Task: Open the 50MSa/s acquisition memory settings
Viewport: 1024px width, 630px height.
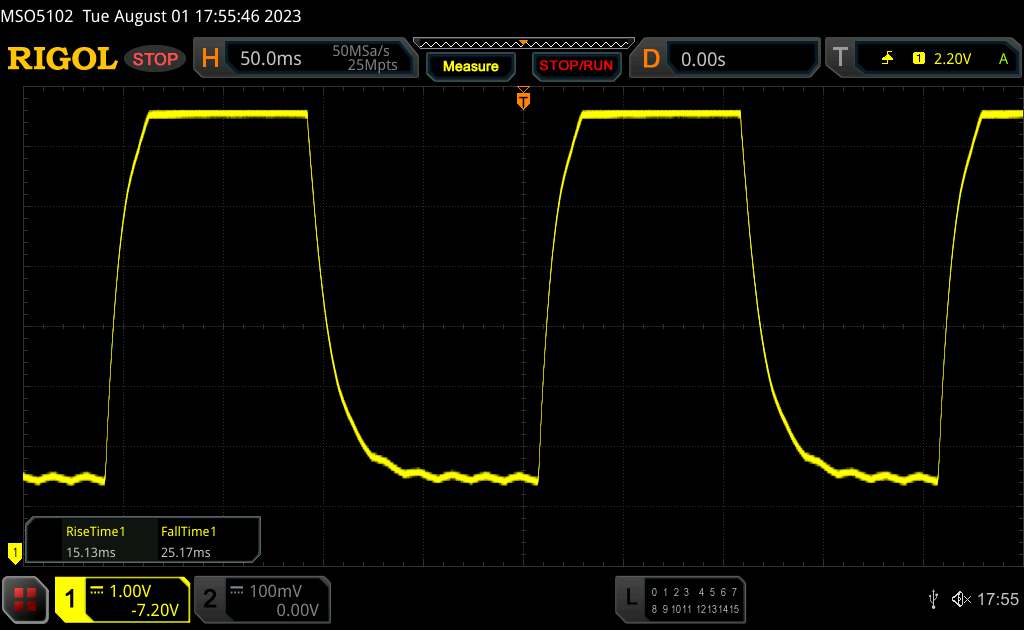Action: pyautogui.click(x=365, y=59)
